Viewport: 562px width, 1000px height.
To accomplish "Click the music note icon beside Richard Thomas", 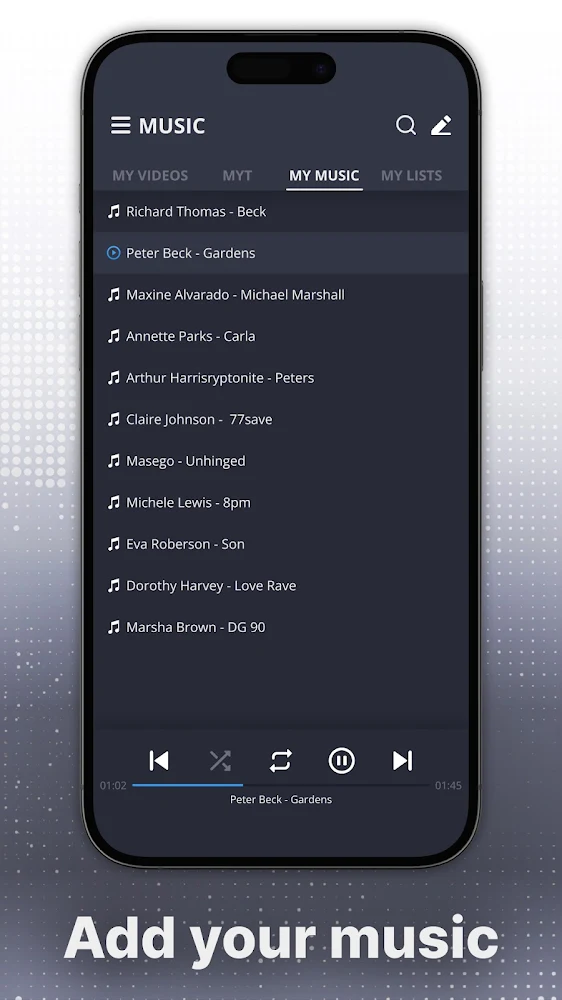I will click(114, 212).
